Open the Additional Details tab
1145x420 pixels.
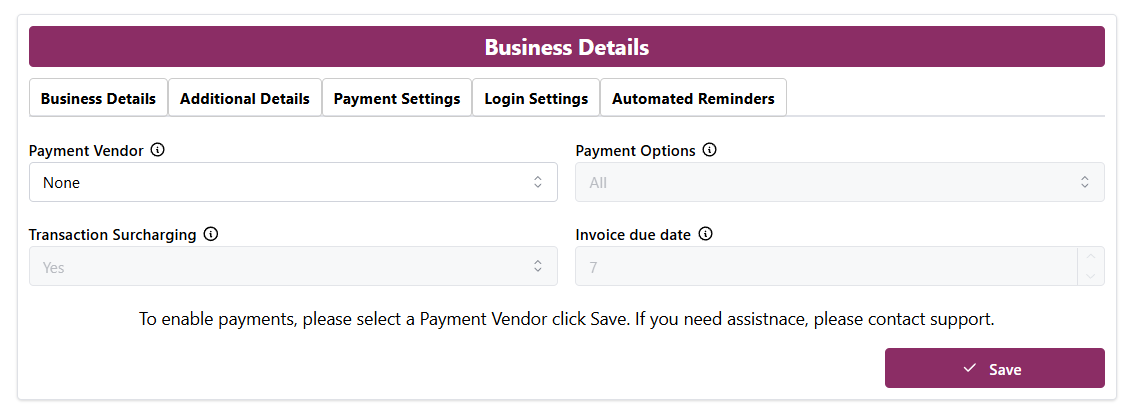coord(245,99)
